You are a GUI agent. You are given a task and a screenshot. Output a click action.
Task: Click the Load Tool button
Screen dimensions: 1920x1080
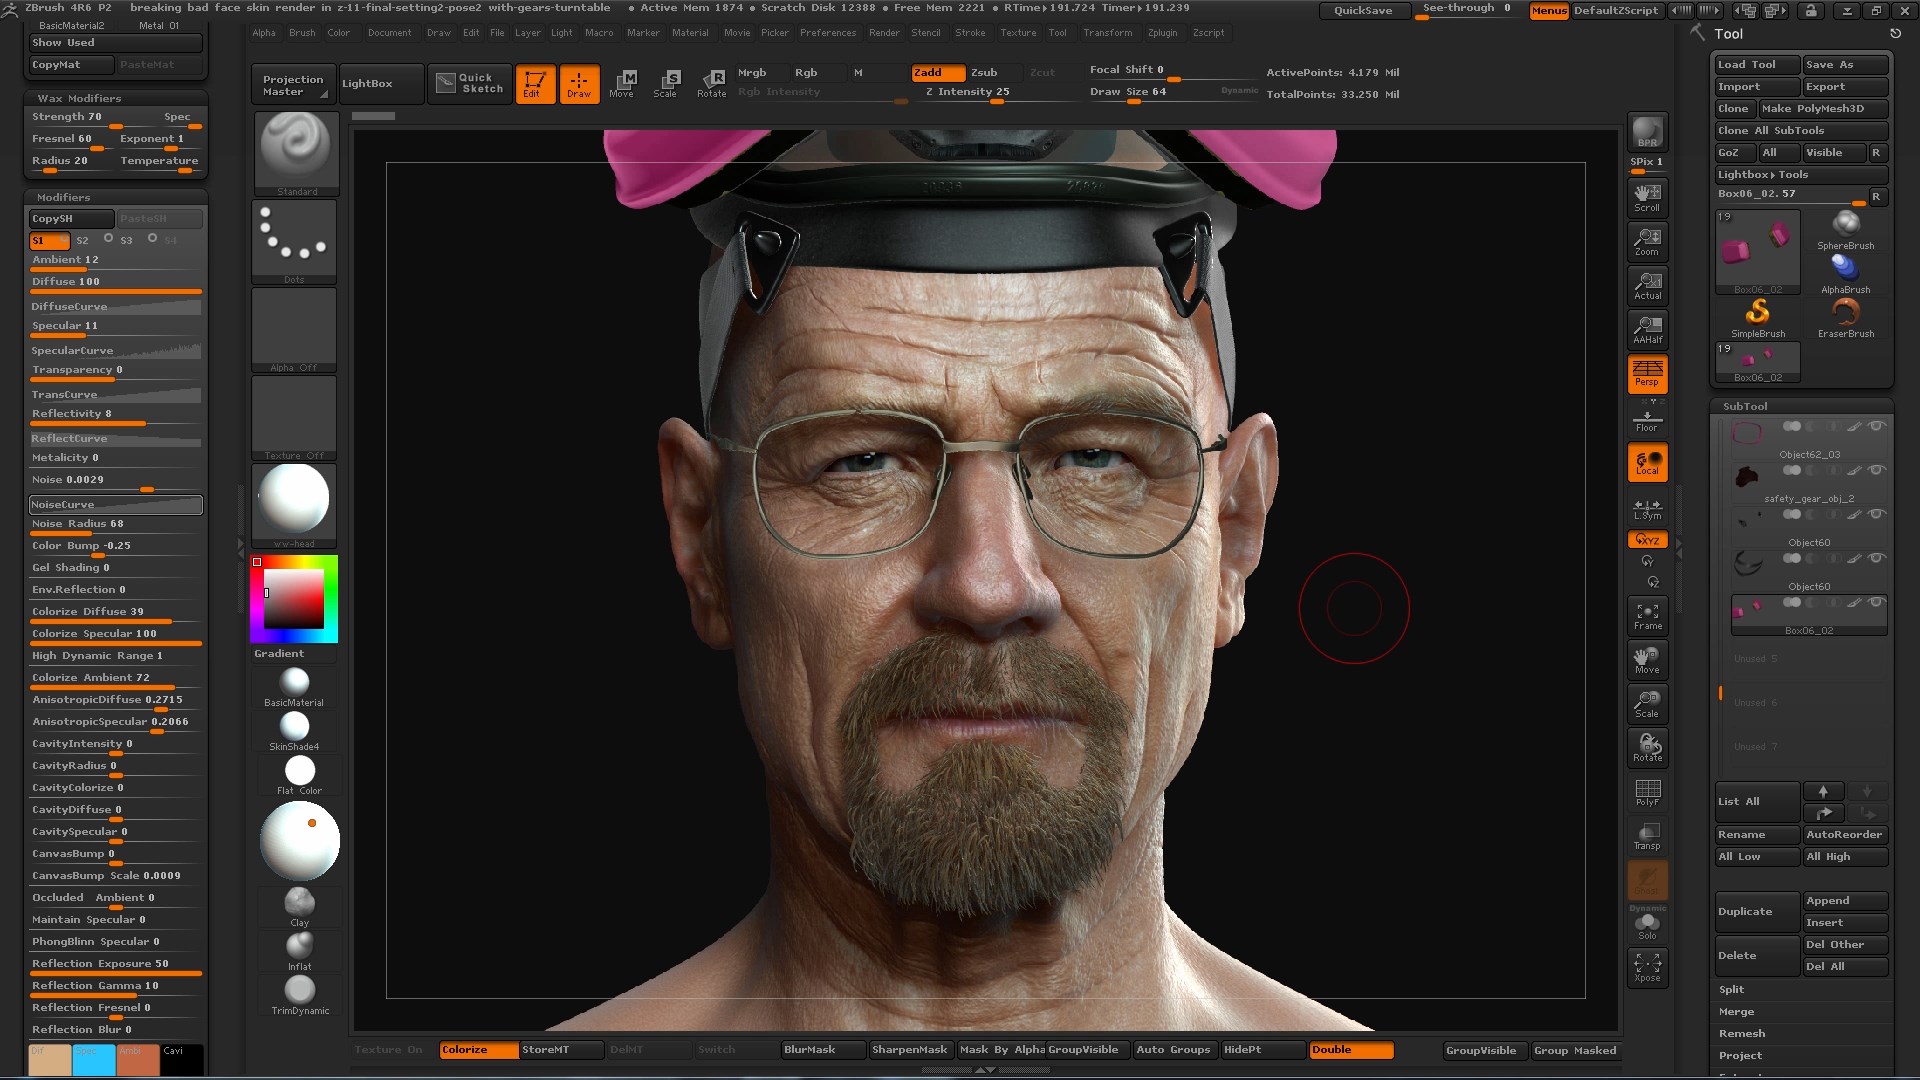1757,64
